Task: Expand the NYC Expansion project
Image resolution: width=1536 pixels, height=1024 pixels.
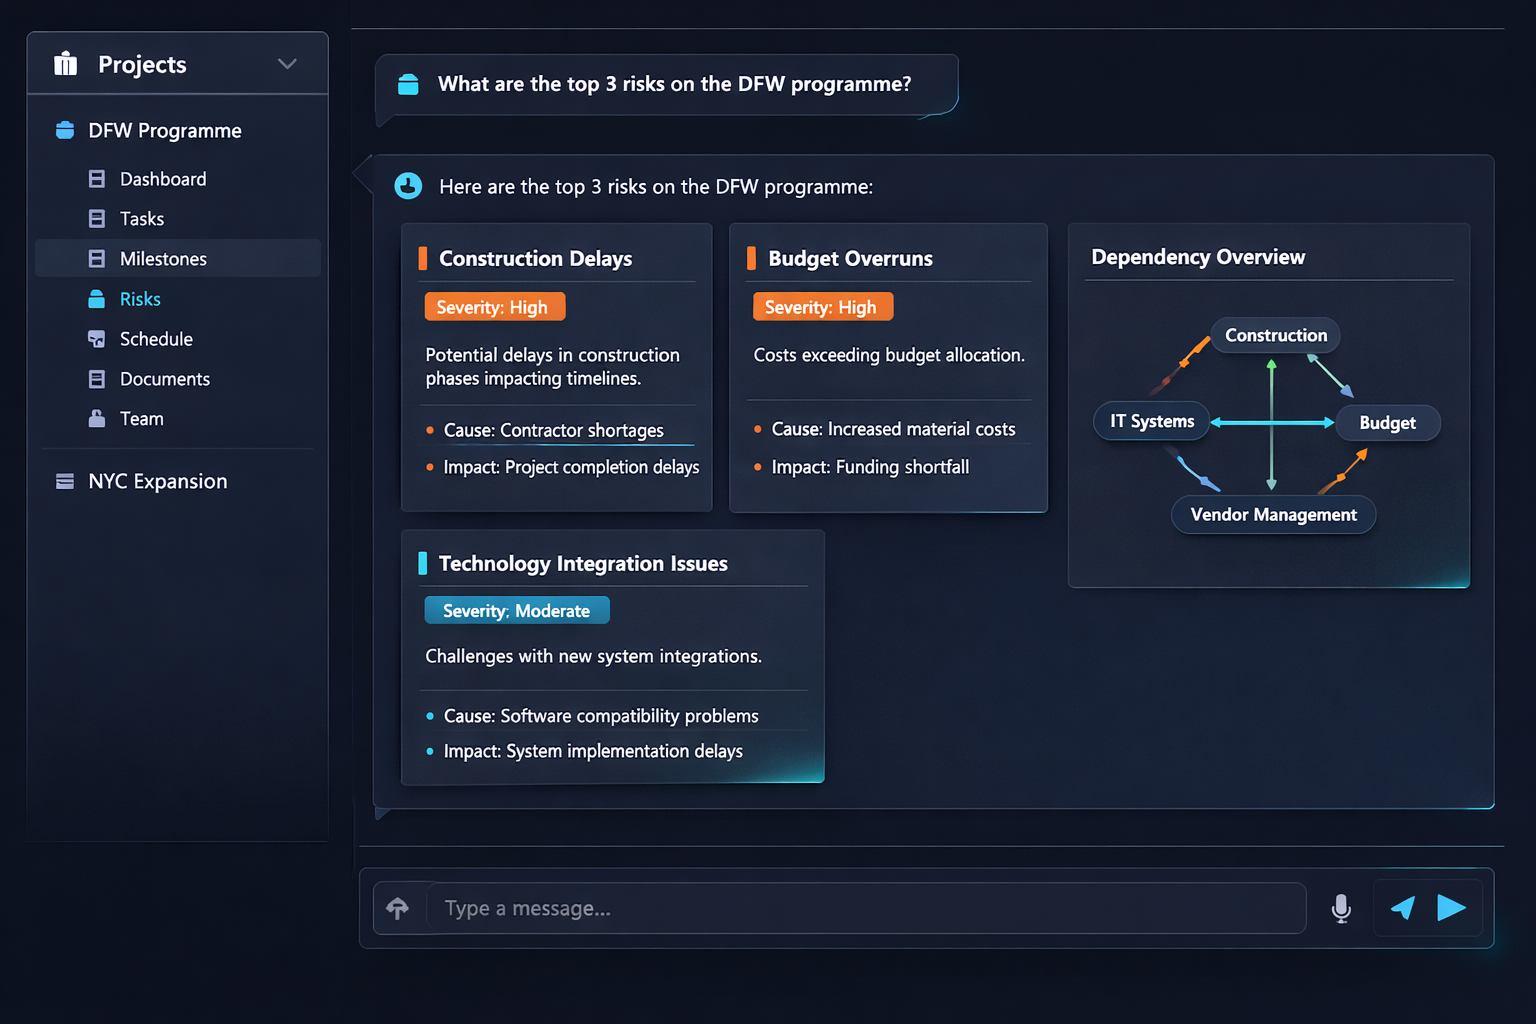Action: tap(158, 481)
